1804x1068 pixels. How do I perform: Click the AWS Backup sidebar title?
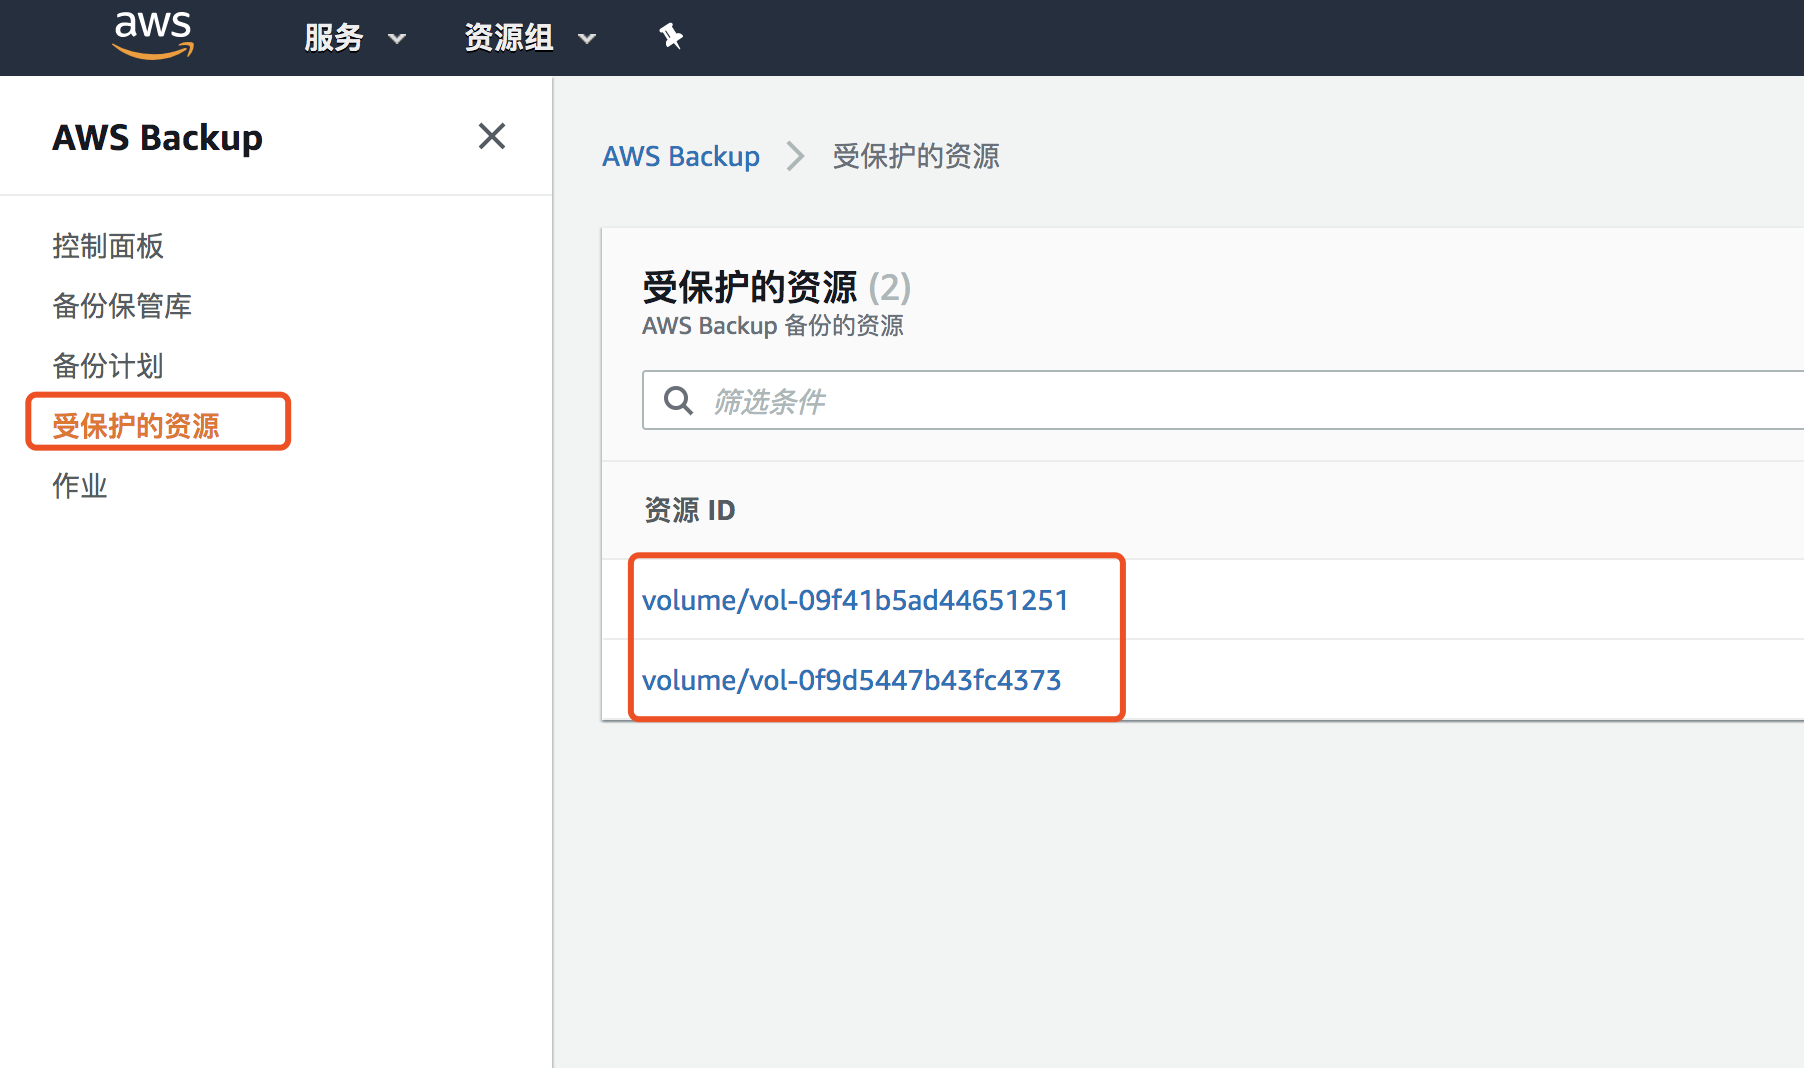158,138
